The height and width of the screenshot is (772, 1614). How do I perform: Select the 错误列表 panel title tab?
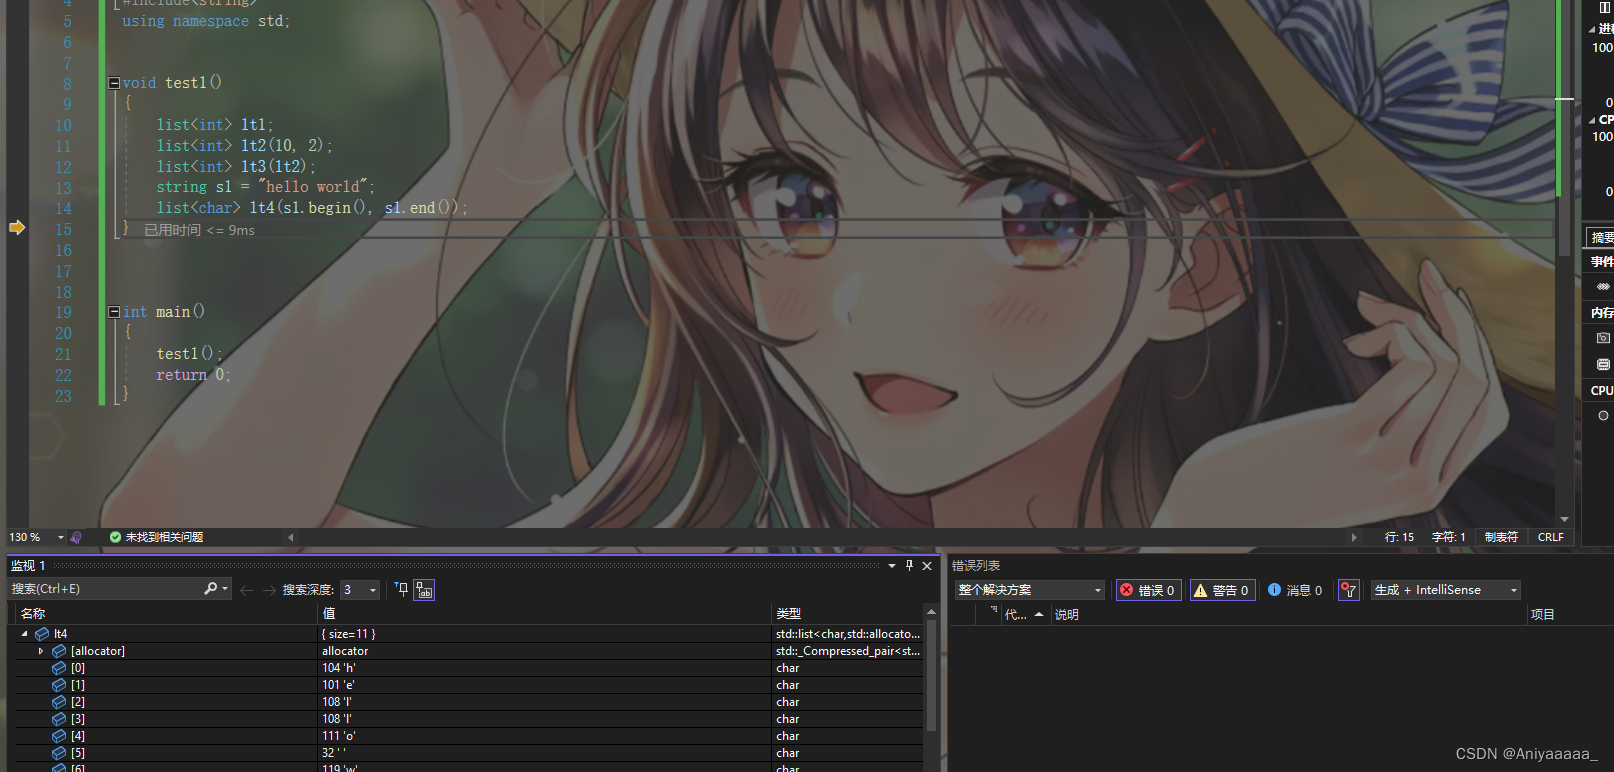point(976,566)
